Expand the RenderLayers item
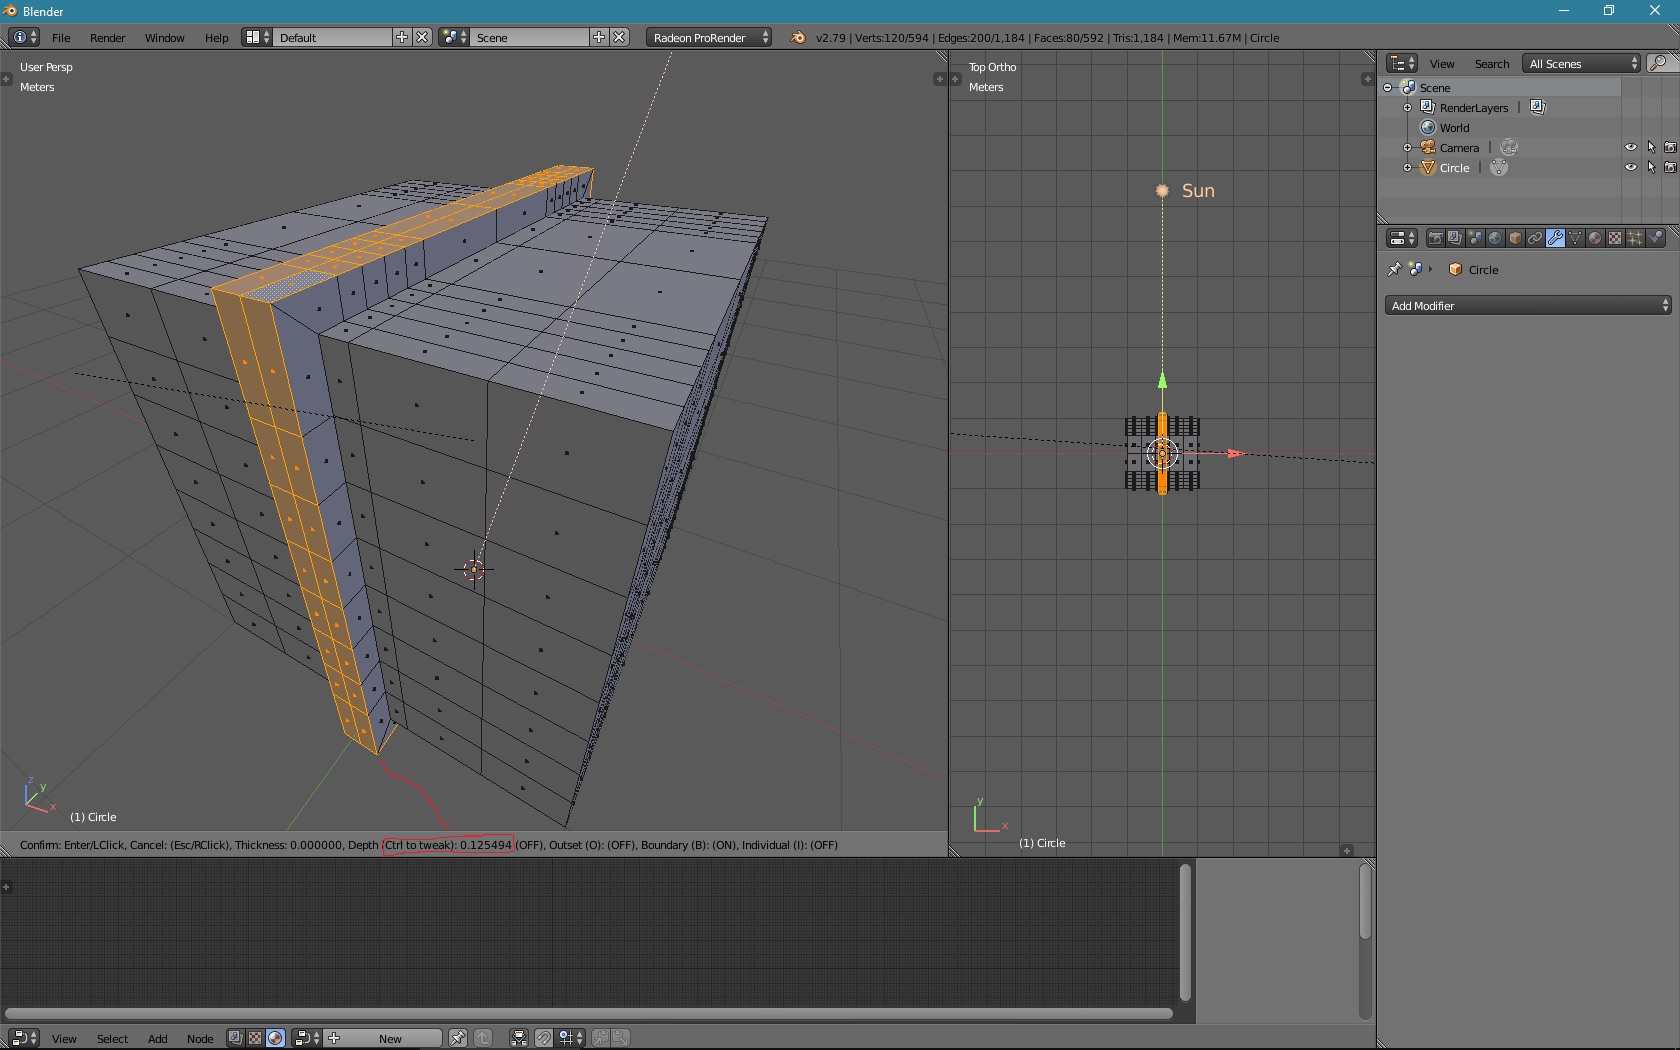The image size is (1680, 1050). (x=1408, y=107)
